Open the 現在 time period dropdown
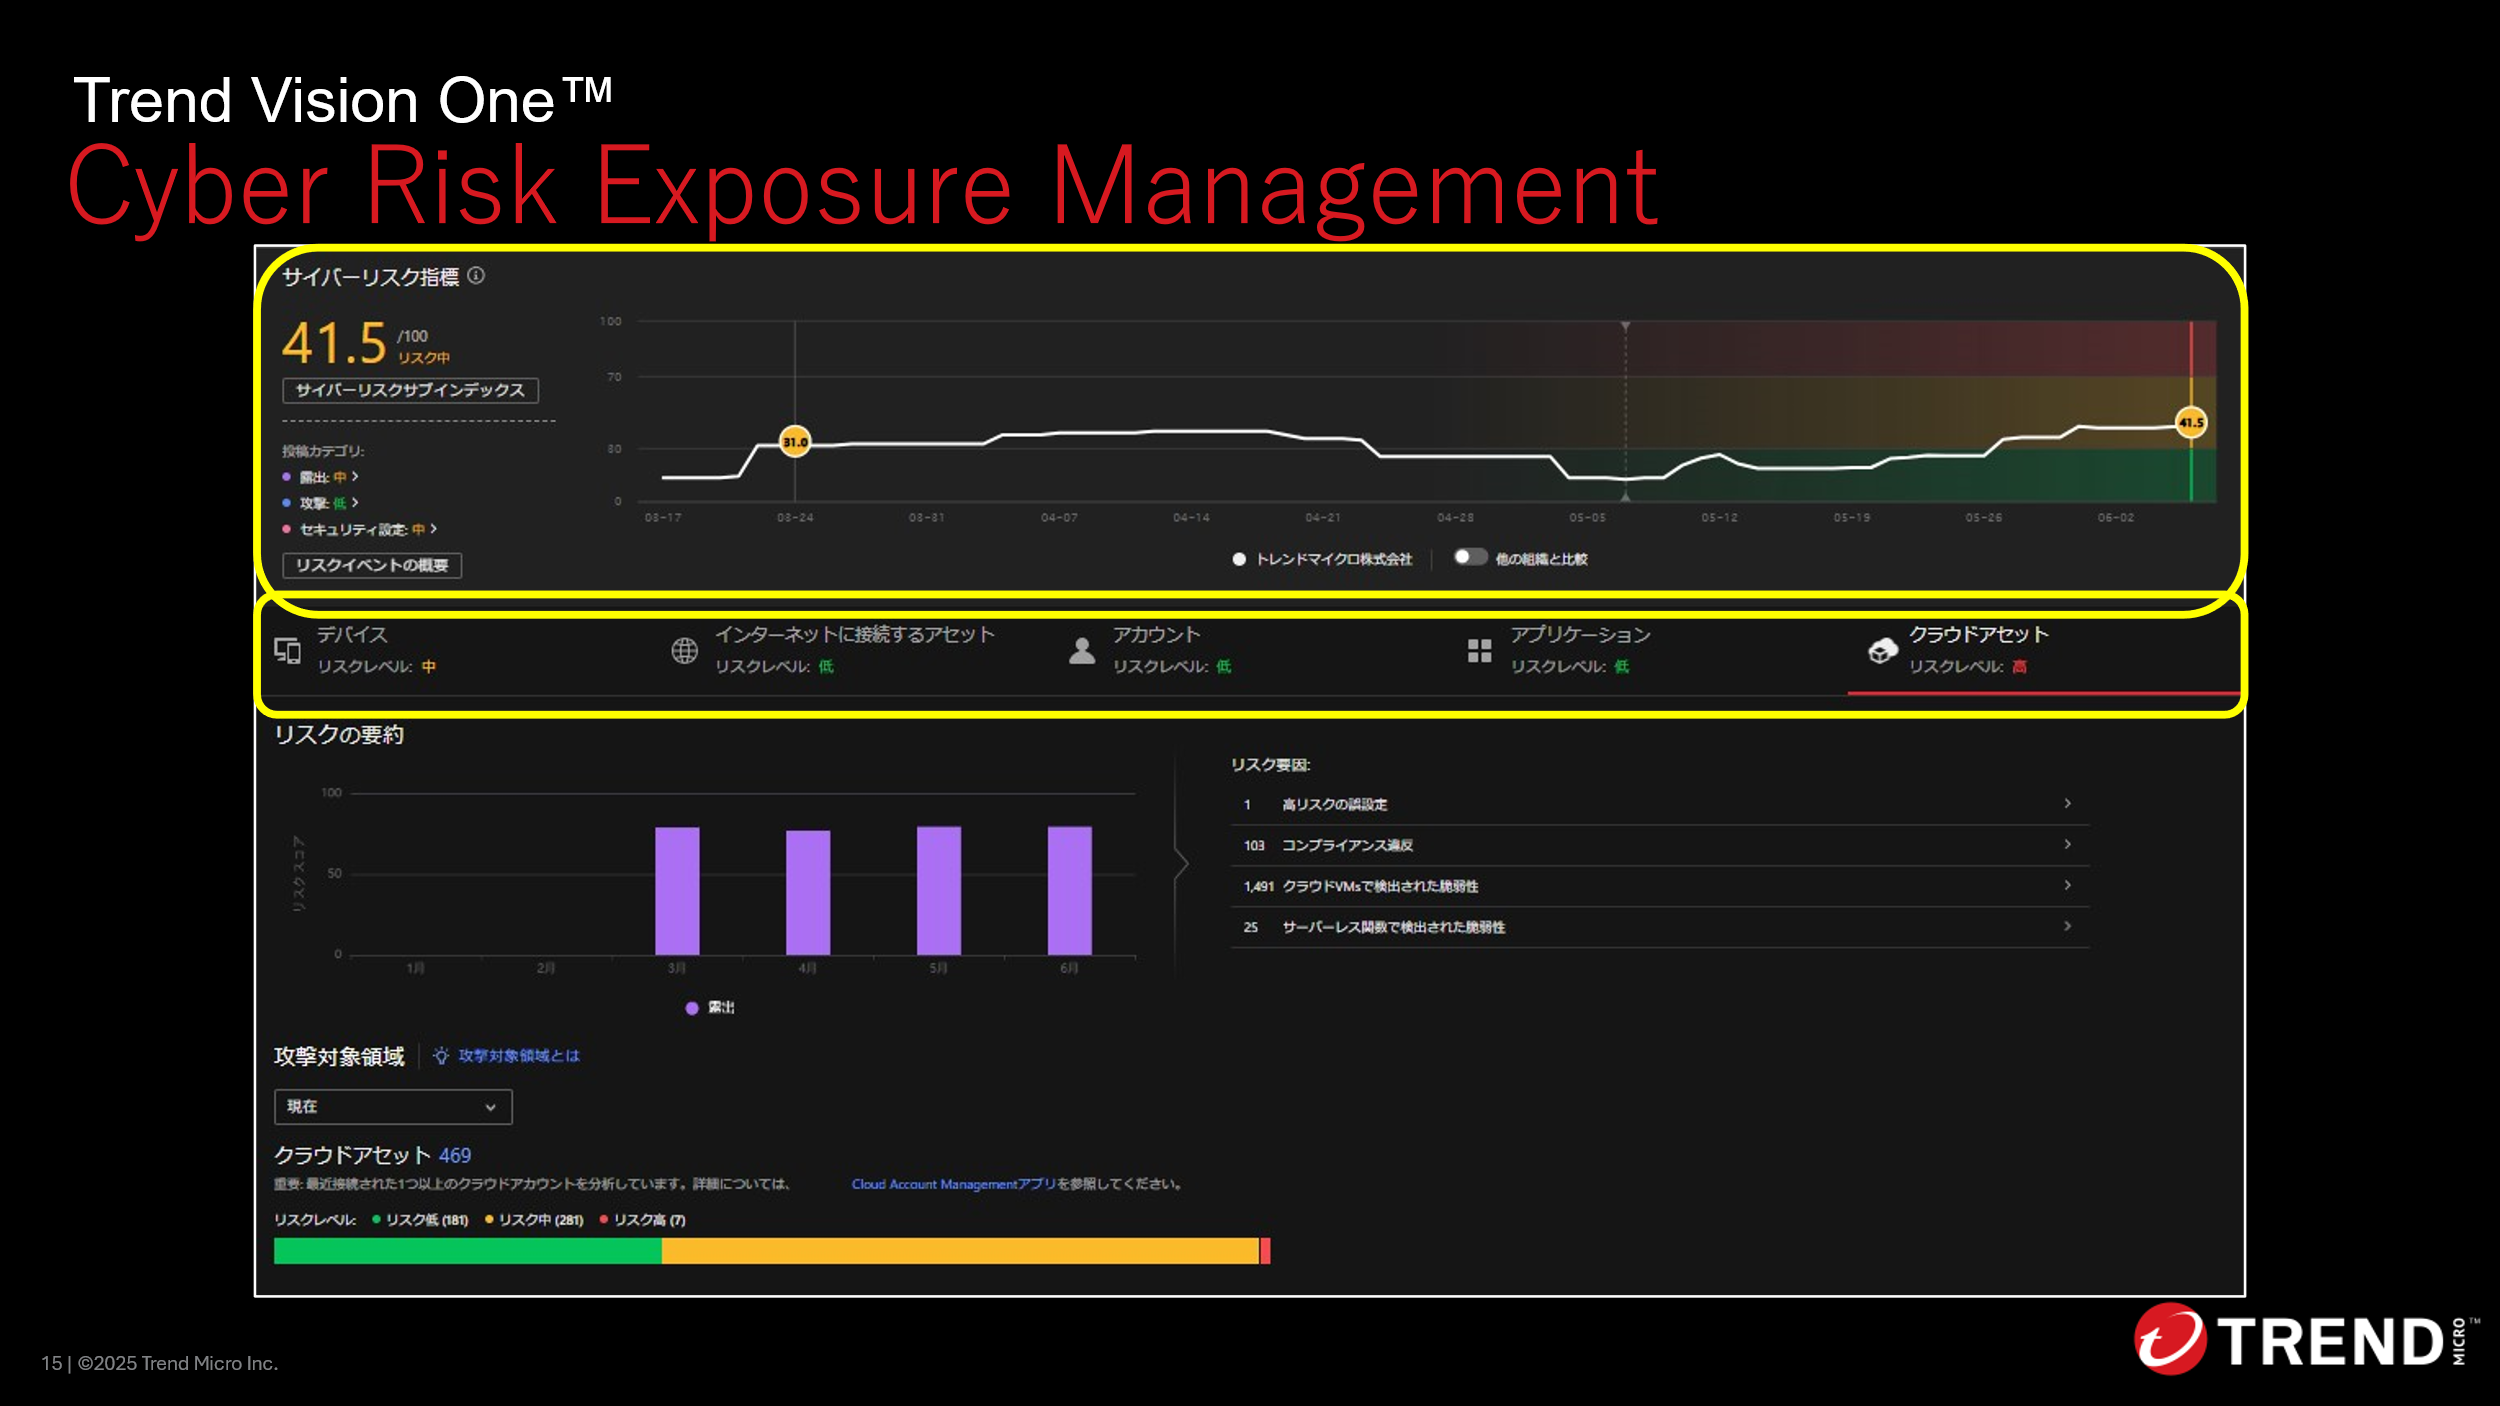This screenshot has width=2500, height=1406. click(393, 1107)
